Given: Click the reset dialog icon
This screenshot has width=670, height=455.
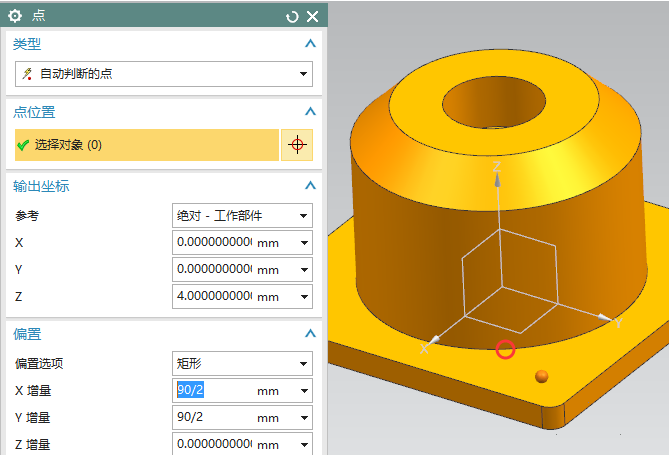Looking at the screenshot, I should coord(292,16).
